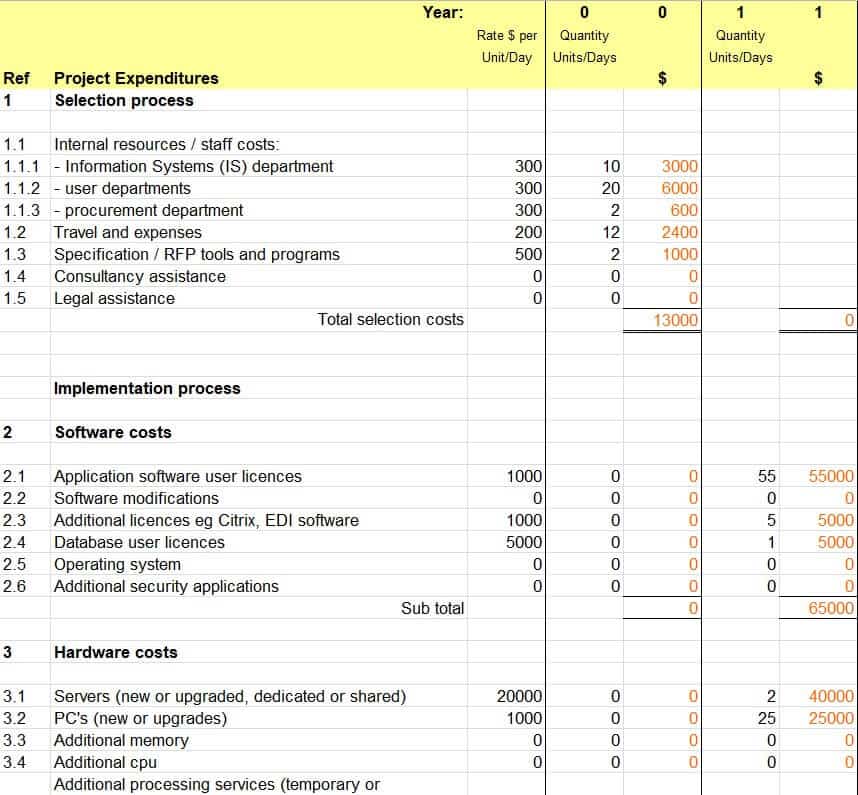Viewport: 858px width, 795px height.
Task: Select user departments quantity cell showing 20
Action: [x=610, y=188]
